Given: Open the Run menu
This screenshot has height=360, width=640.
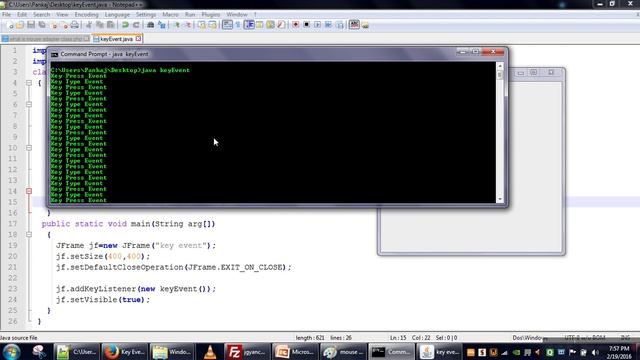Looking at the screenshot, I should click(190, 14).
